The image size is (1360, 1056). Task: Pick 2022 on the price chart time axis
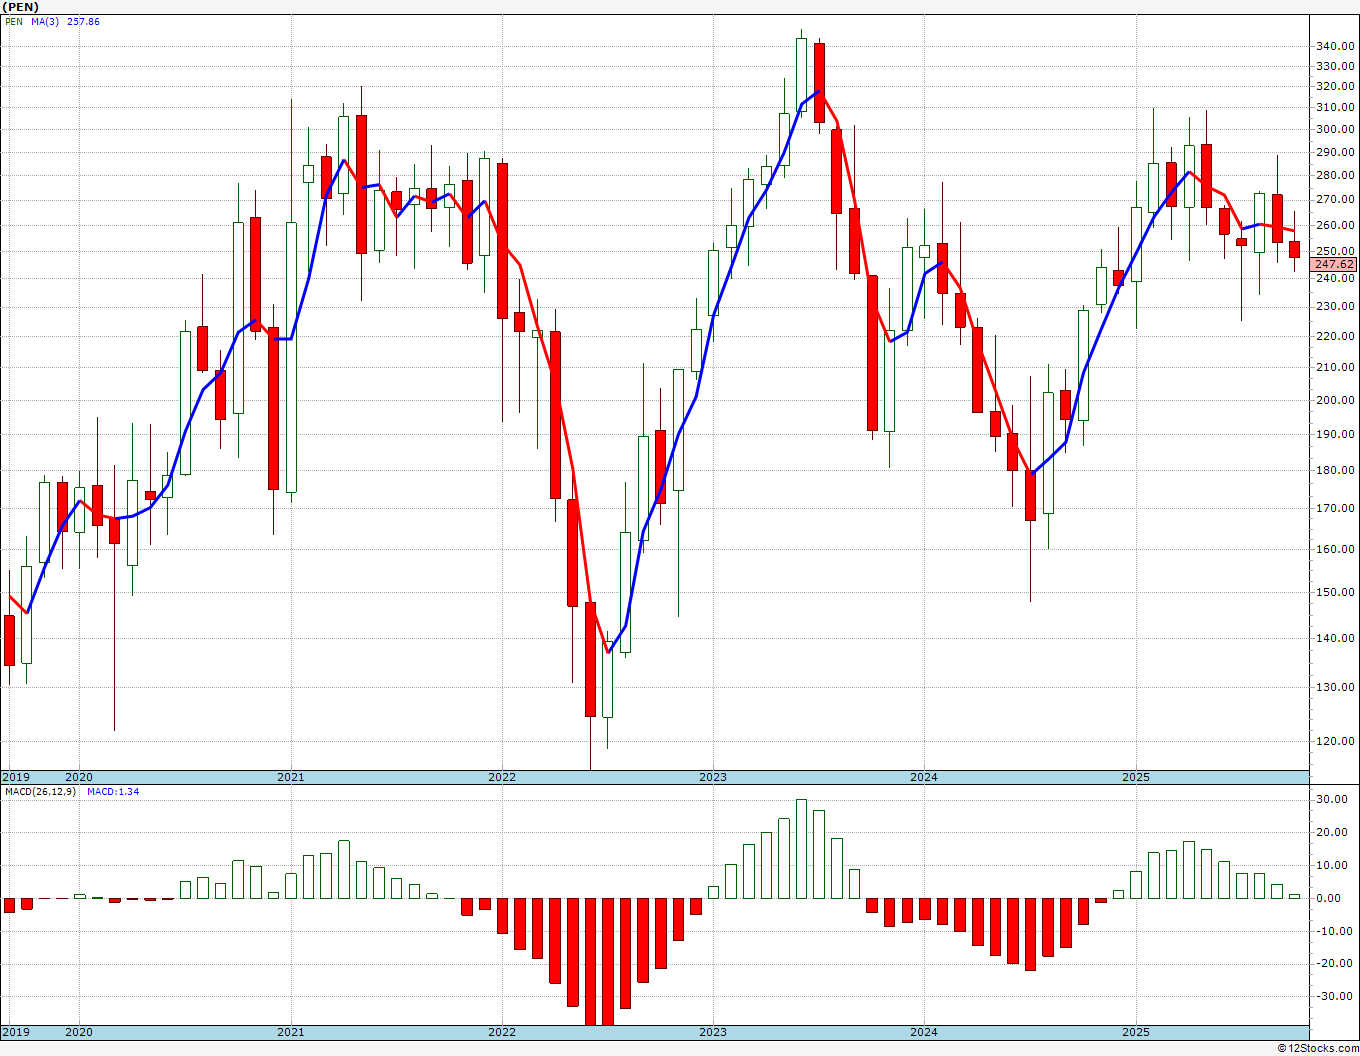click(502, 777)
